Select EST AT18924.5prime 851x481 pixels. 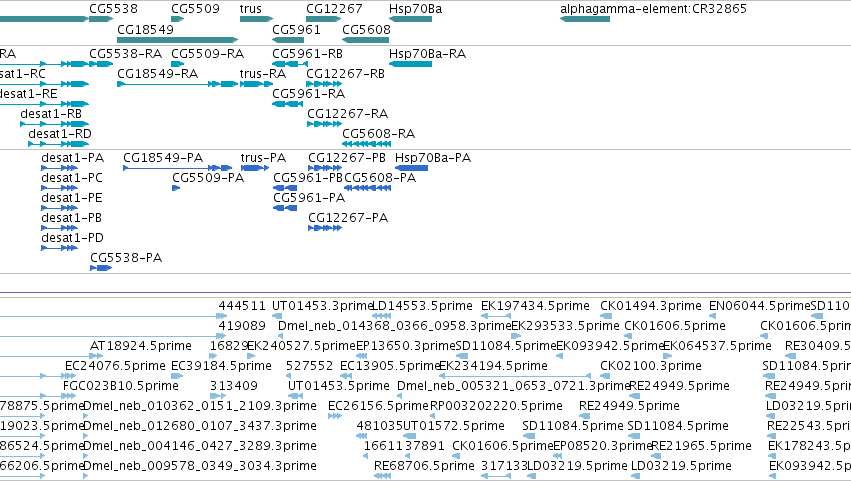pos(141,346)
